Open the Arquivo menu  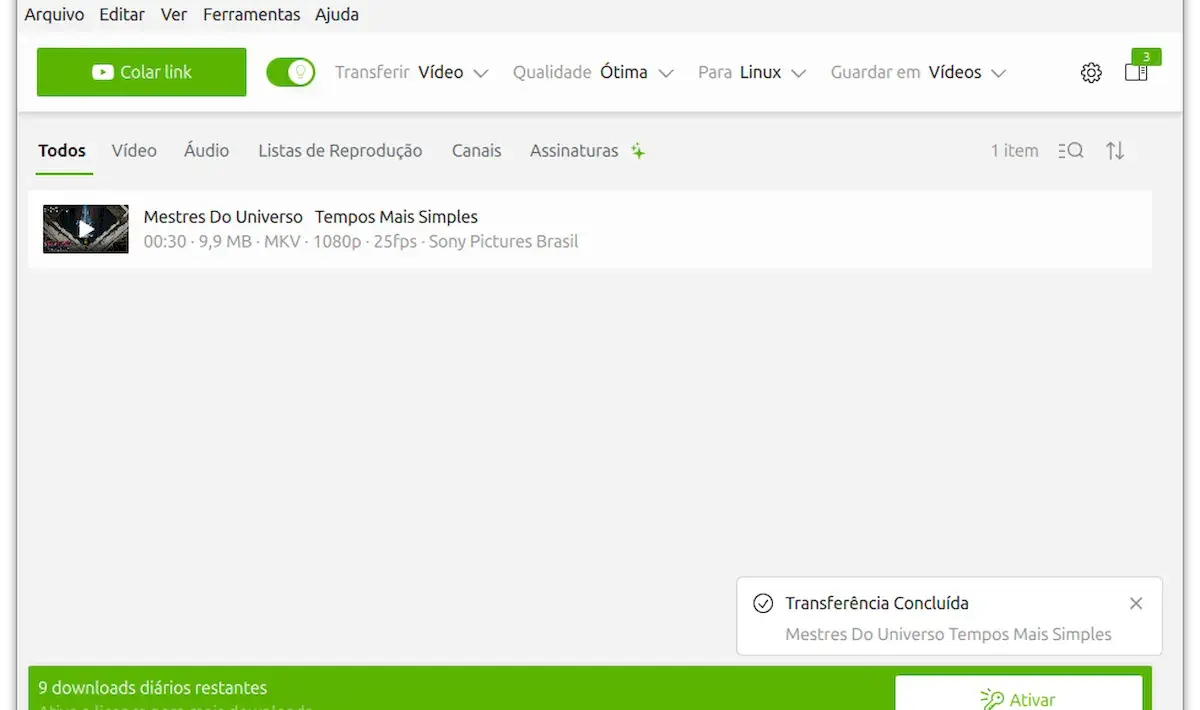coord(54,14)
